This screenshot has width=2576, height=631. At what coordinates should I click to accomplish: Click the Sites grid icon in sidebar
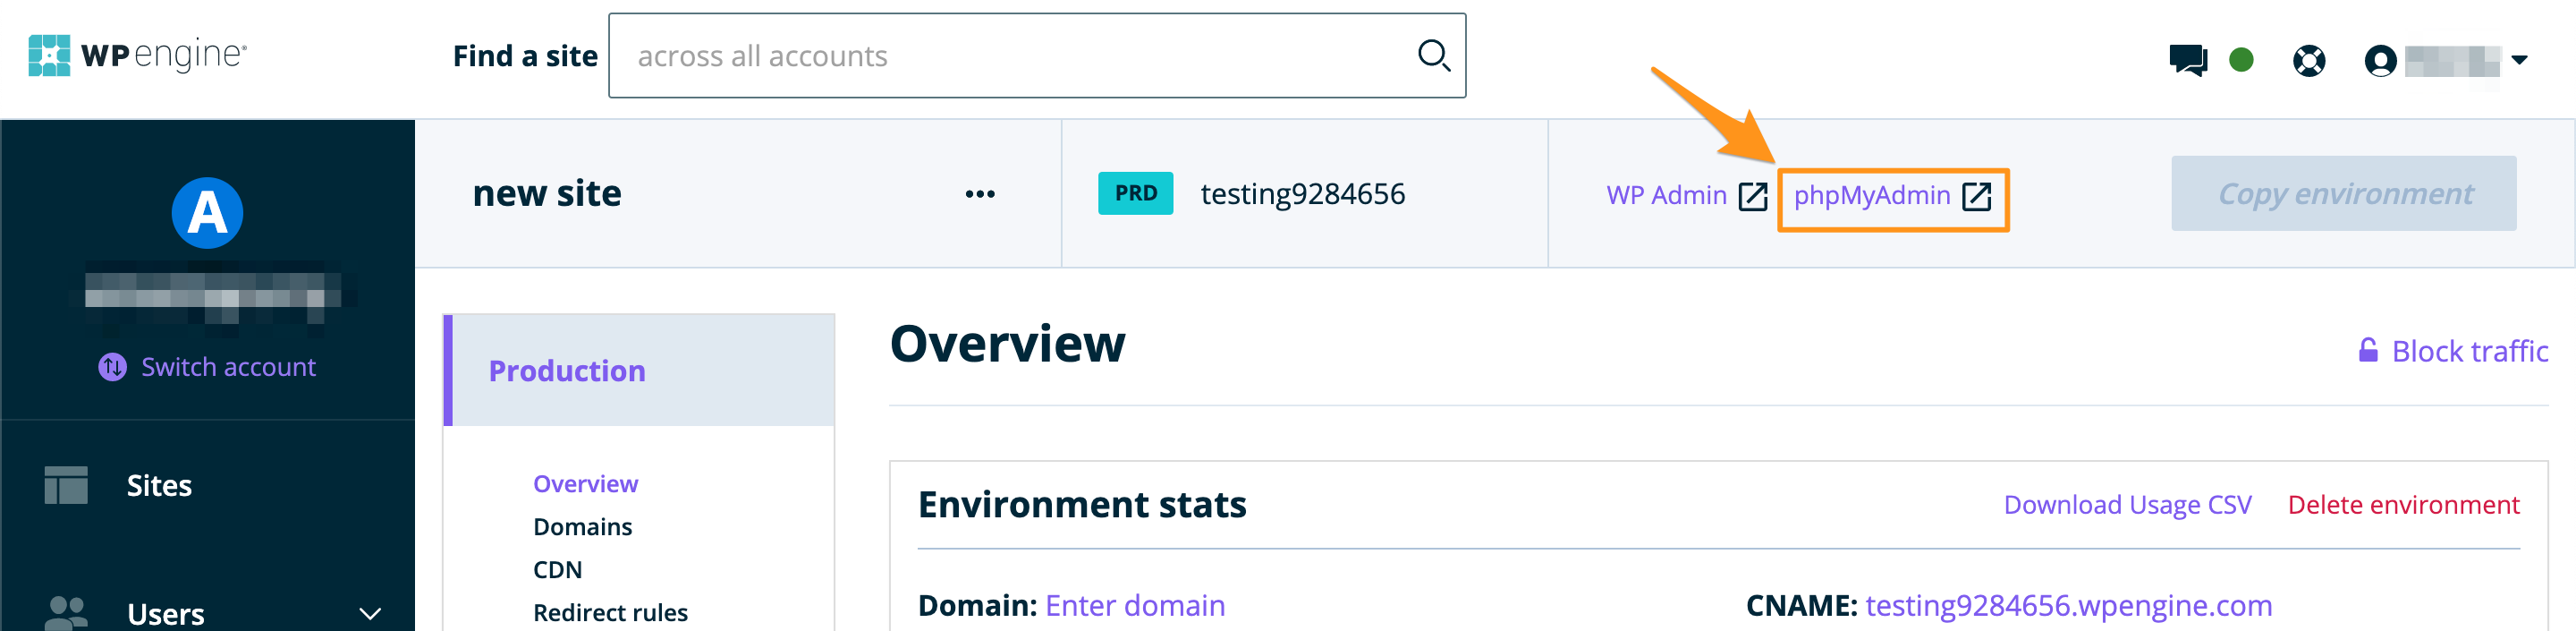(x=66, y=485)
